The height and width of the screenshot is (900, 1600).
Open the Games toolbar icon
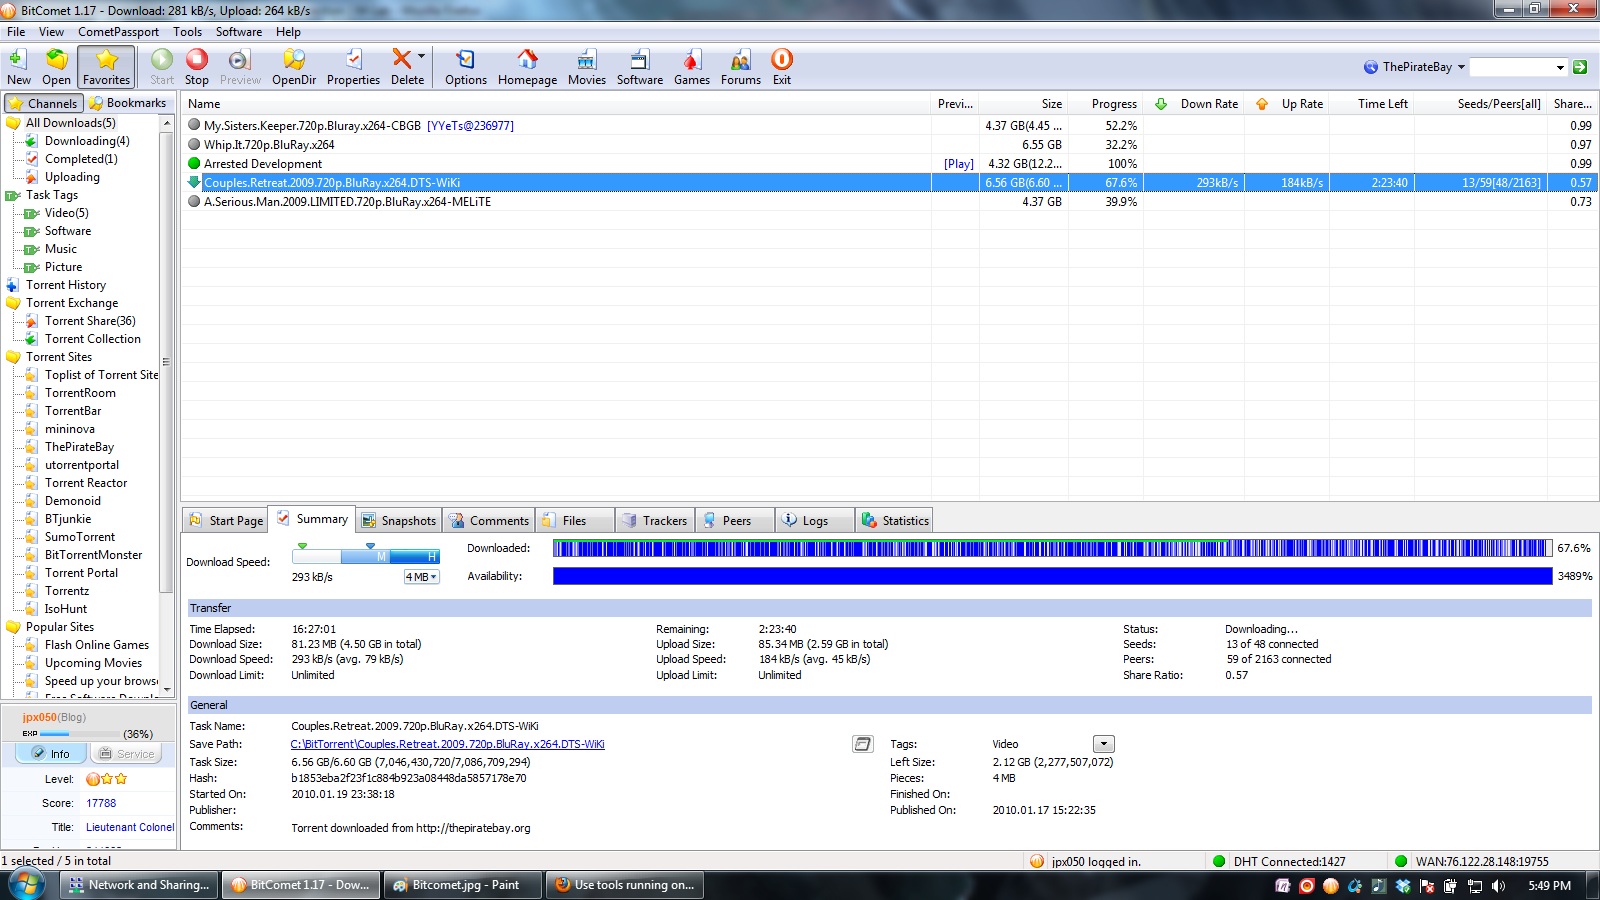[x=691, y=67]
